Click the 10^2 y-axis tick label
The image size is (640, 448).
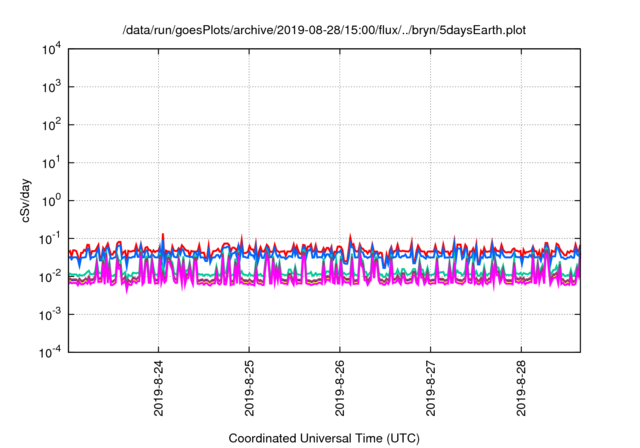pyautogui.click(x=52, y=125)
